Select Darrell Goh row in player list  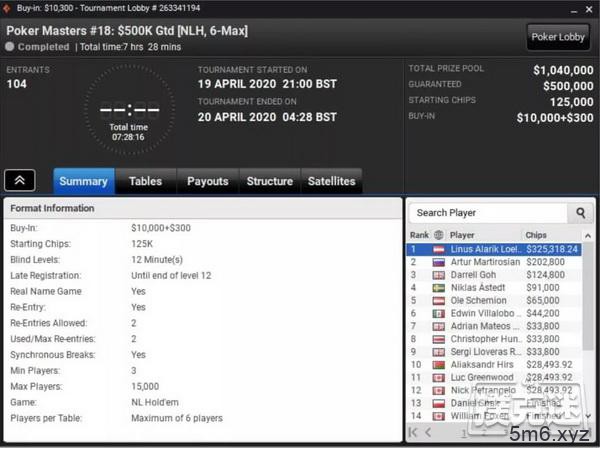click(x=494, y=275)
